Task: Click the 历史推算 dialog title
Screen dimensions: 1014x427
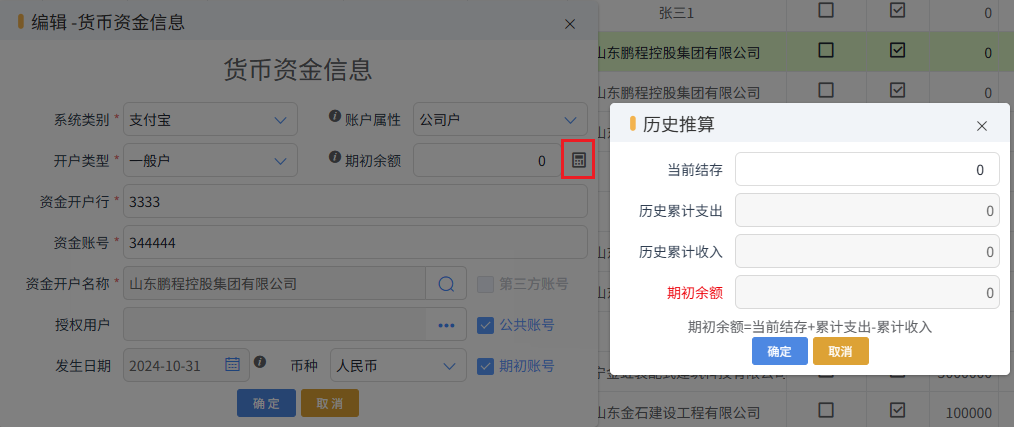Action: (x=678, y=124)
